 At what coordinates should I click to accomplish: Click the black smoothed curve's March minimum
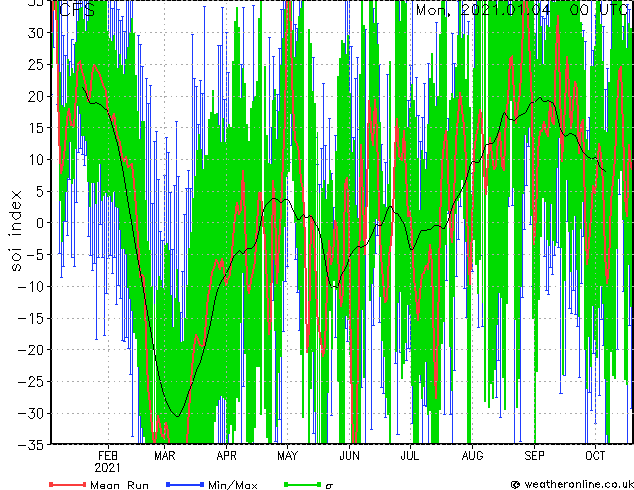tap(177, 416)
